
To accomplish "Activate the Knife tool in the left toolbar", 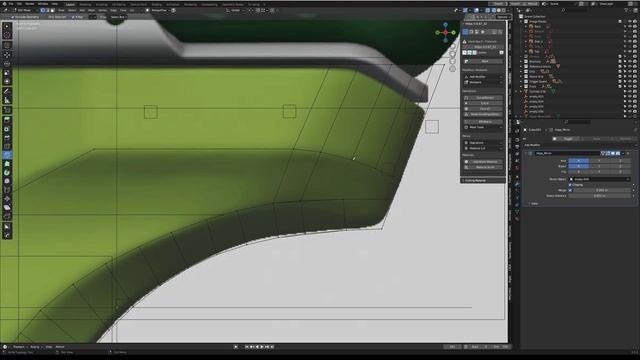I will pyautogui.click(x=7, y=155).
